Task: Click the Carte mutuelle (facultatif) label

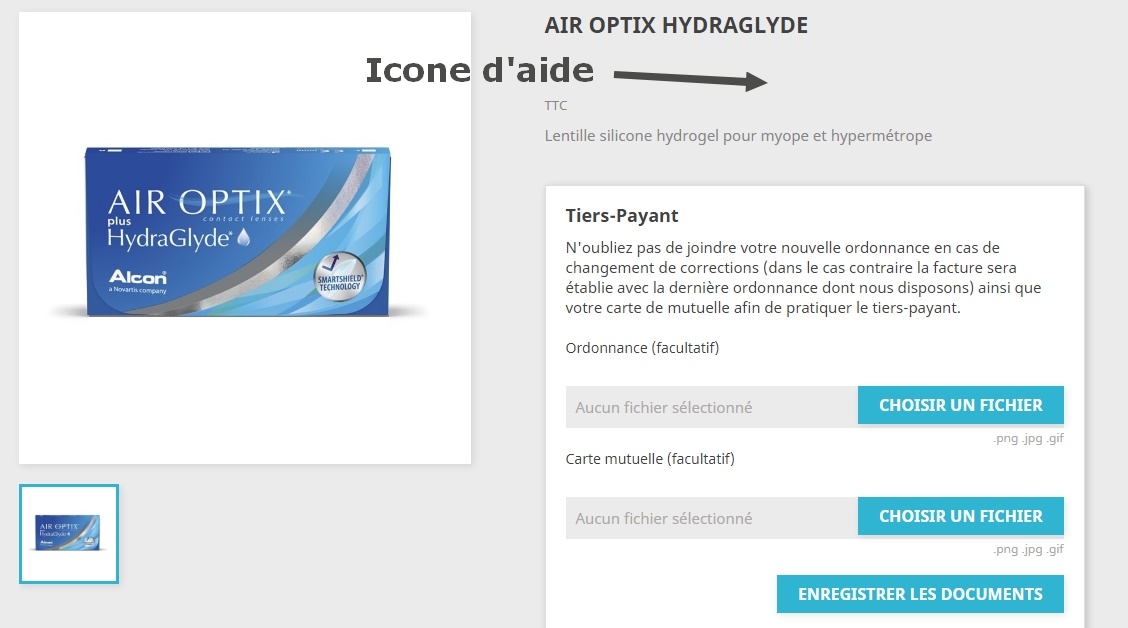Action: pos(650,459)
